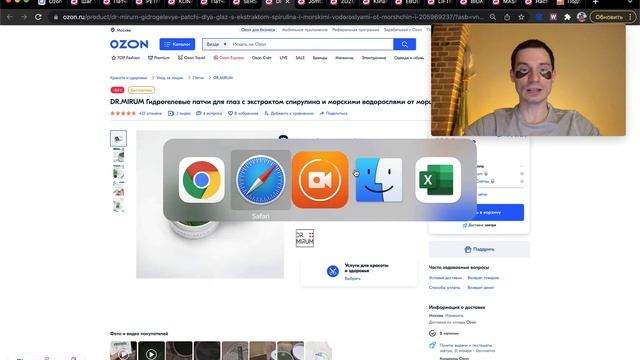Close the active Chrome tab
Image resolution: width=640 pixels, height=360 pixels.
[x=287, y=2]
